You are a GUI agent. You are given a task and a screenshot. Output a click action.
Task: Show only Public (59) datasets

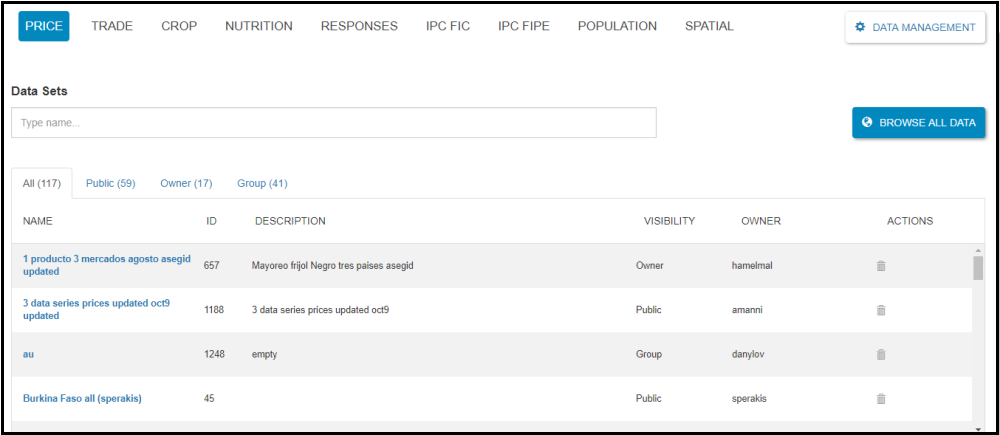[110, 183]
